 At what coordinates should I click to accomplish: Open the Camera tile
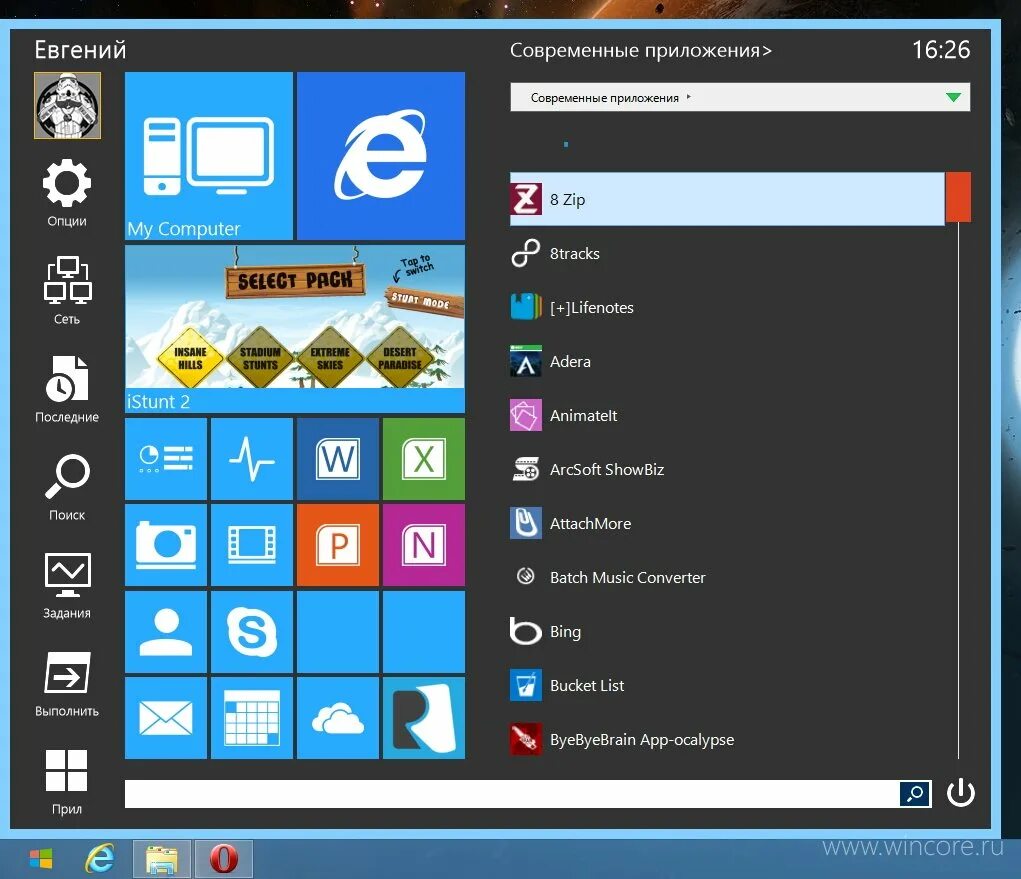pyautogui.click(x=166, y=545)
